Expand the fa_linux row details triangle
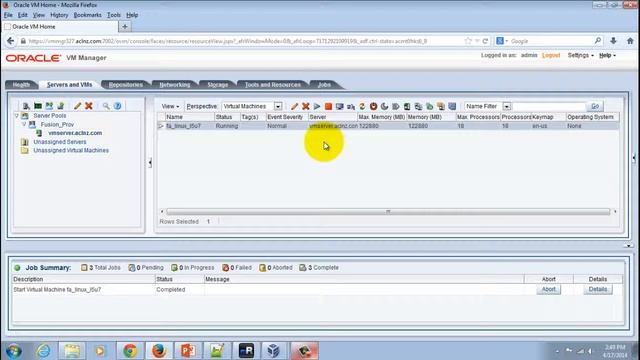 (x=161, y=126)
